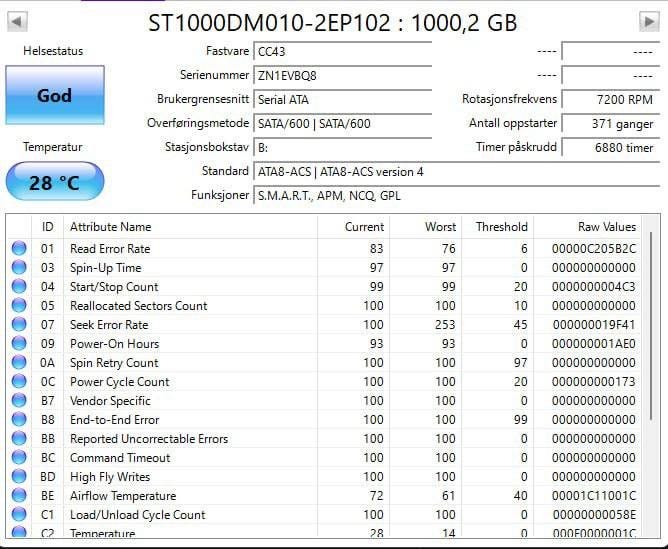Click the Temperatur label
The width and height of the screenshot is (668, 549).
coord(53,147)
